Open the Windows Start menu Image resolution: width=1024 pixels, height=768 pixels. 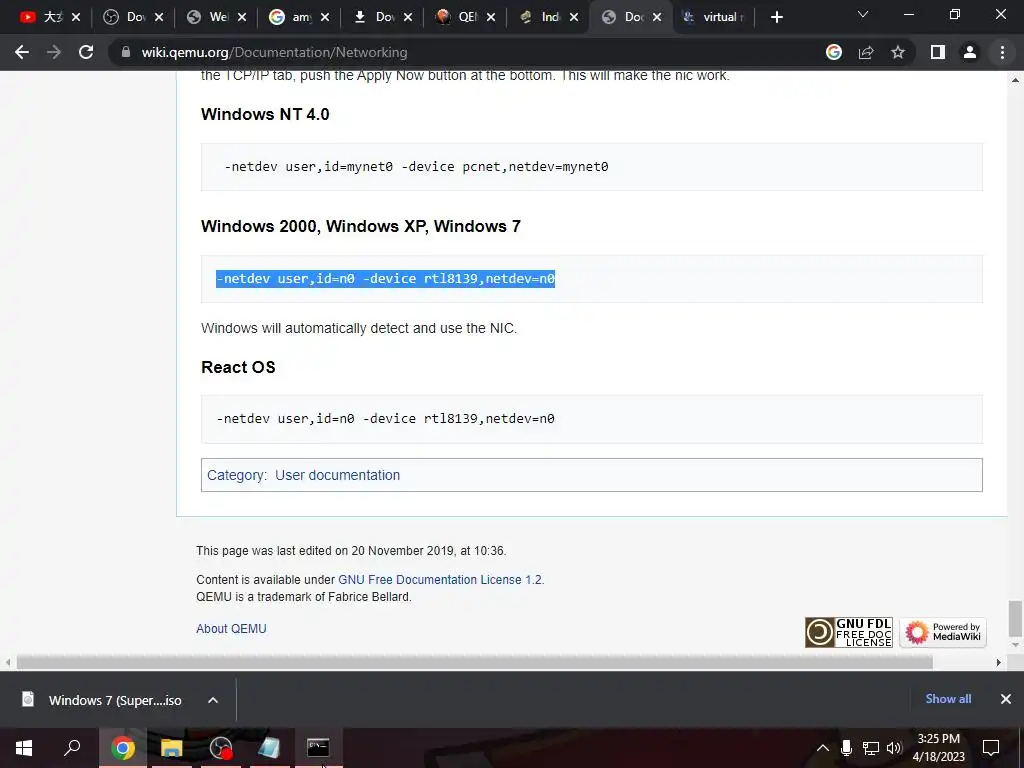24,748
